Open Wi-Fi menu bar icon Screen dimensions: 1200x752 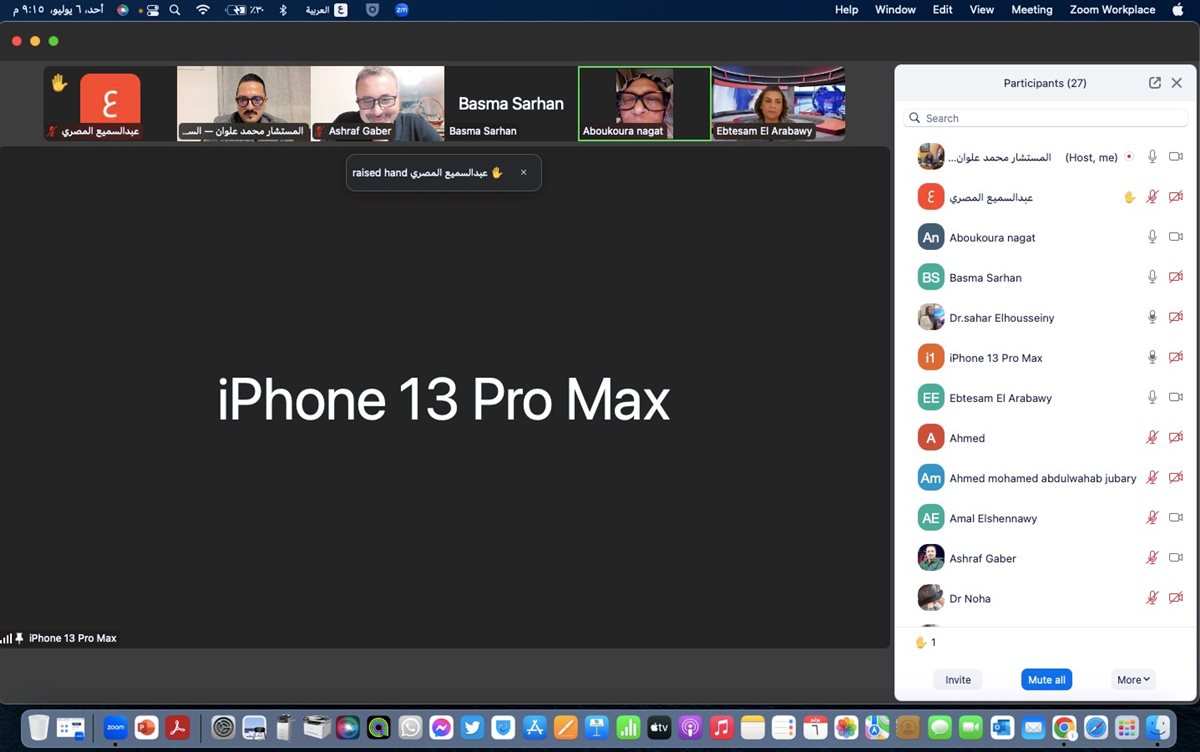[203, 10]
